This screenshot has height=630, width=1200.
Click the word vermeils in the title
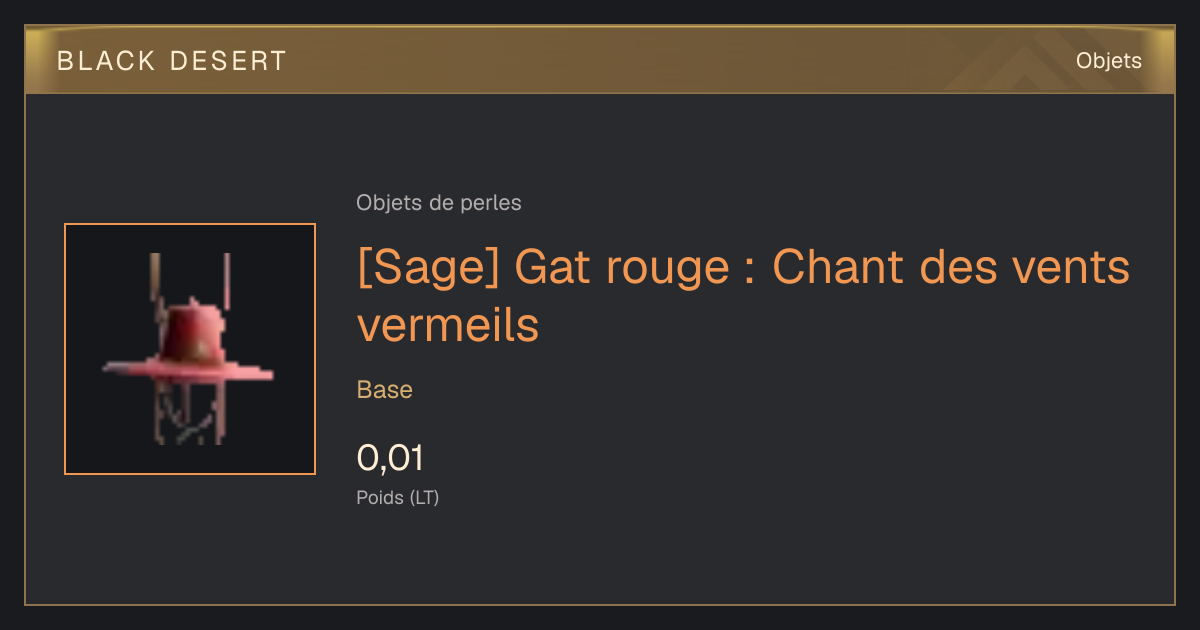pos(448,325)
